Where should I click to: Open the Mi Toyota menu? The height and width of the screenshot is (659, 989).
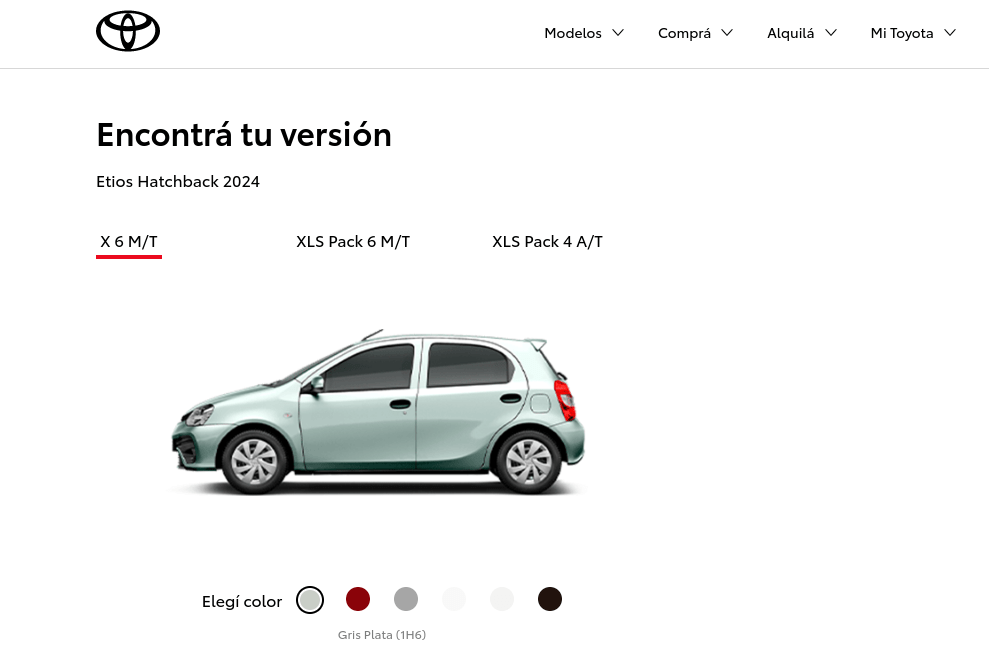pos(902,33)
